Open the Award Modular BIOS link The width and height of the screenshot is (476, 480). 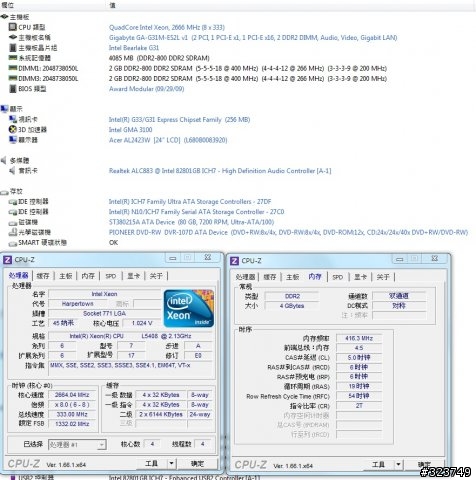[x=146, y=89]
